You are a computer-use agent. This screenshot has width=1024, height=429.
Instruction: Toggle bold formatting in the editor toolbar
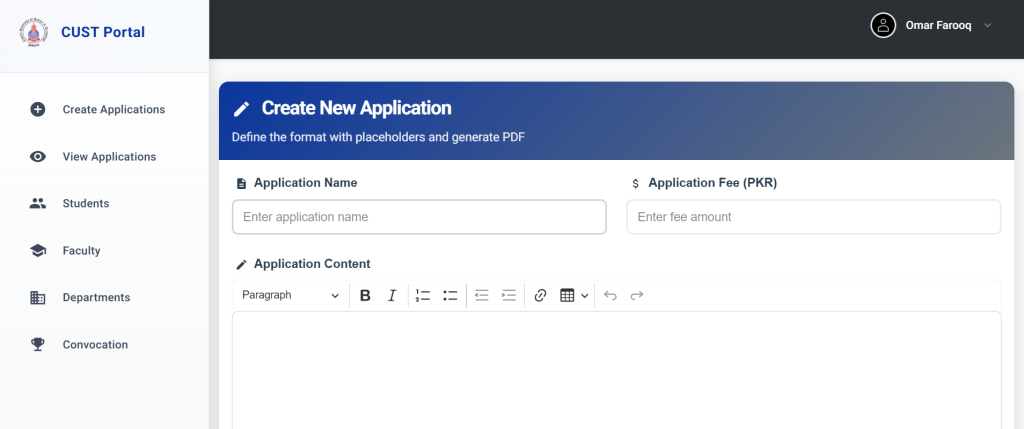click(x=365, y=295)
